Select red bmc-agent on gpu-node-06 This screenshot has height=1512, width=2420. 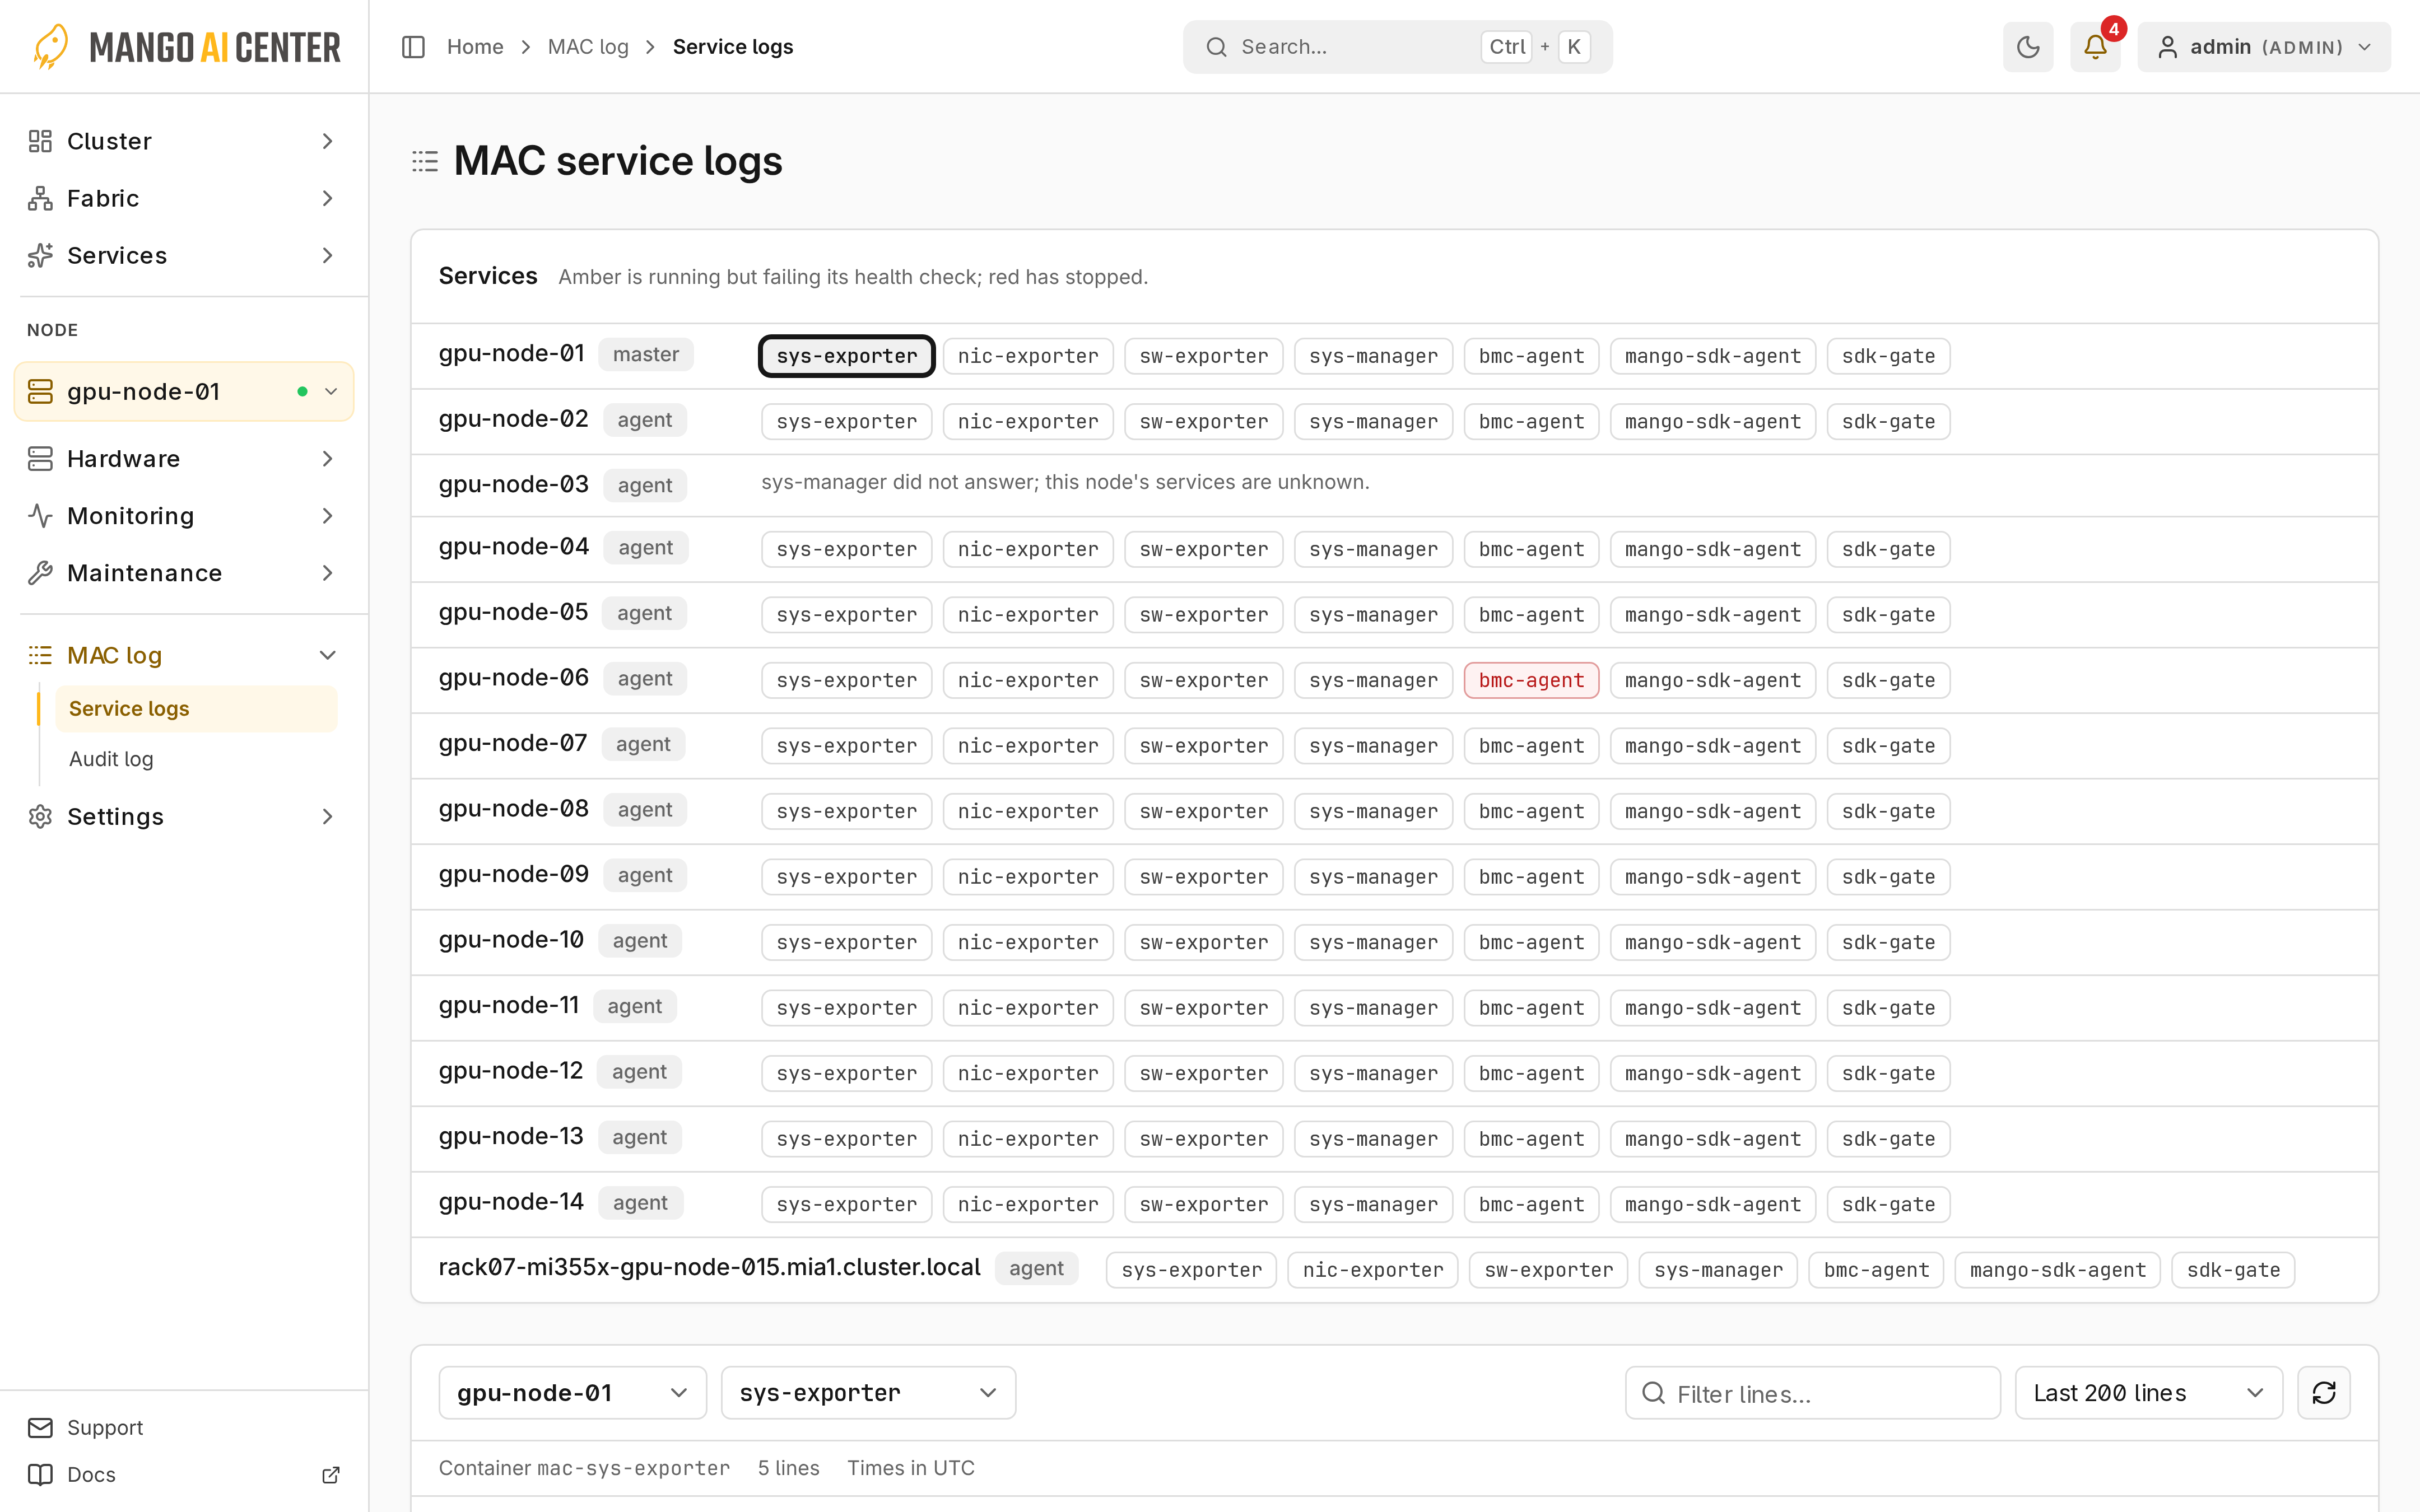click(x=1531, y=680)
